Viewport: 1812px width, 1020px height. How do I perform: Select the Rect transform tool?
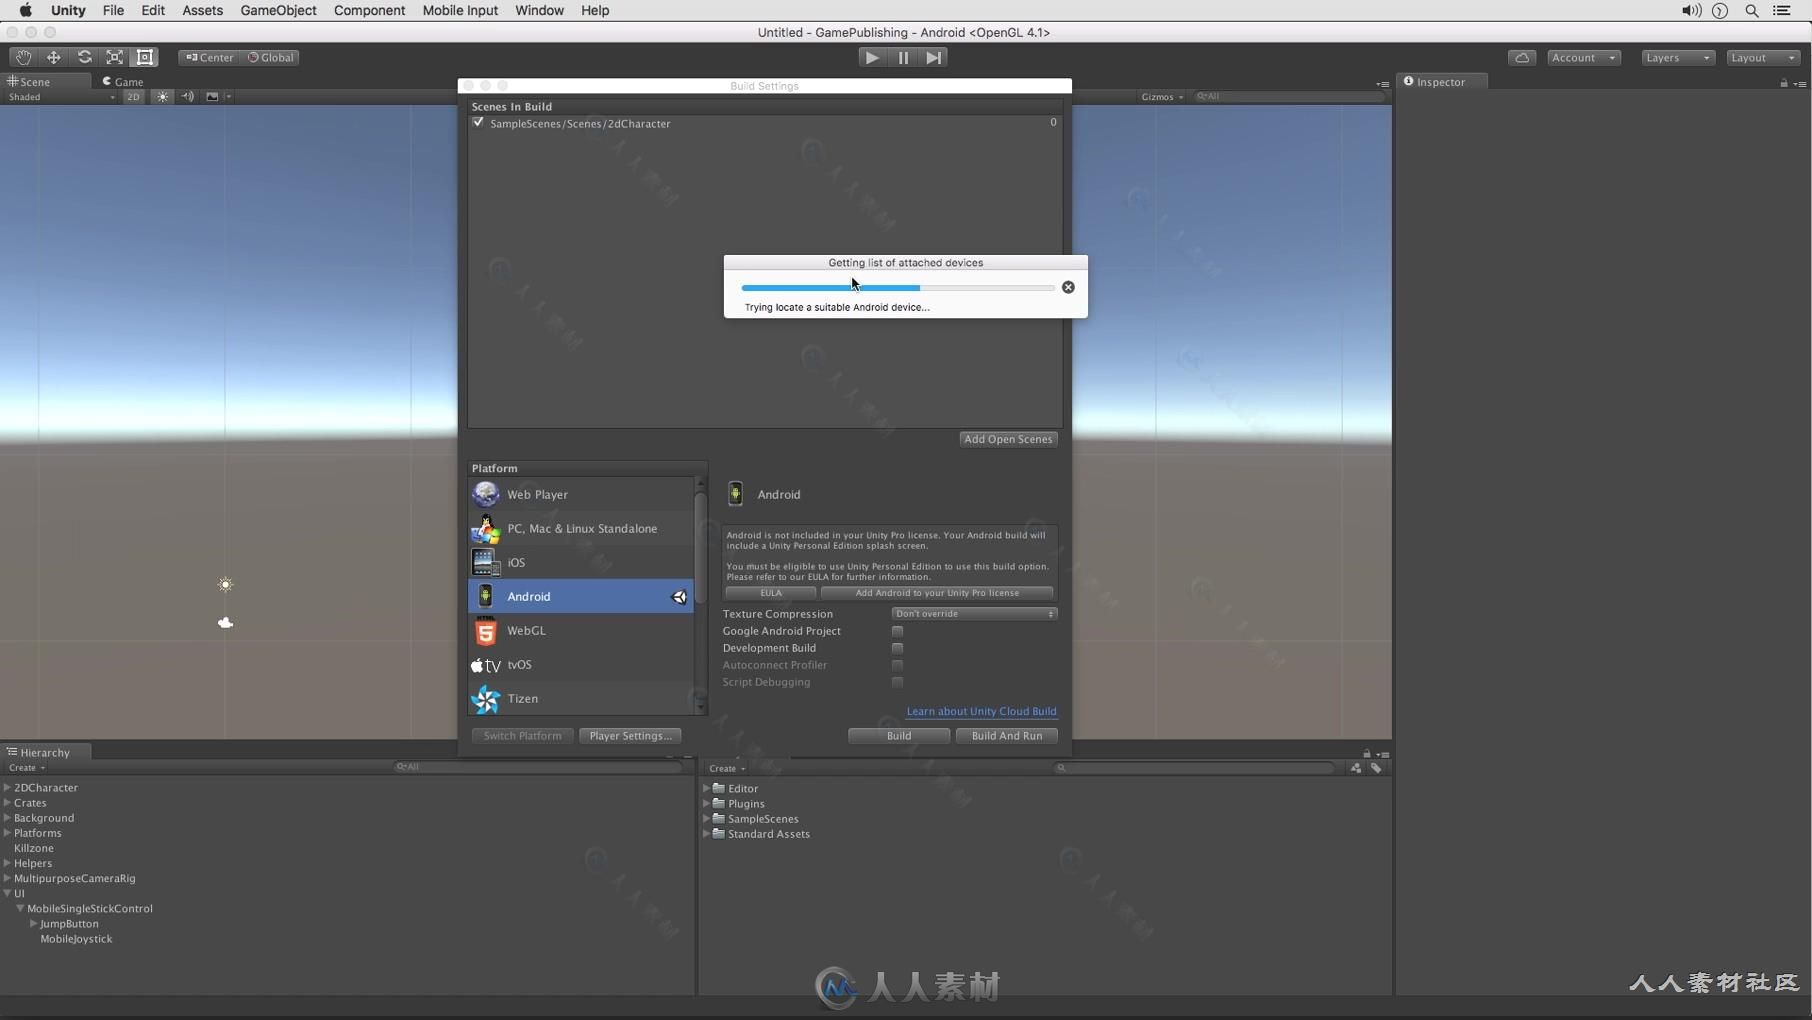pos(145,57)
